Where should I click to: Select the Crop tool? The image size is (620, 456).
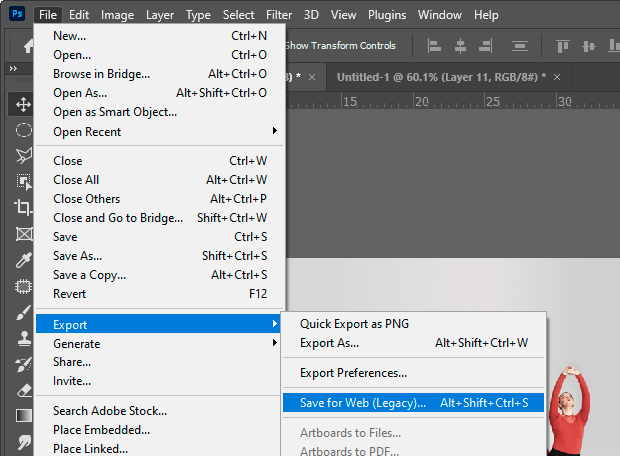pos(22,207)
